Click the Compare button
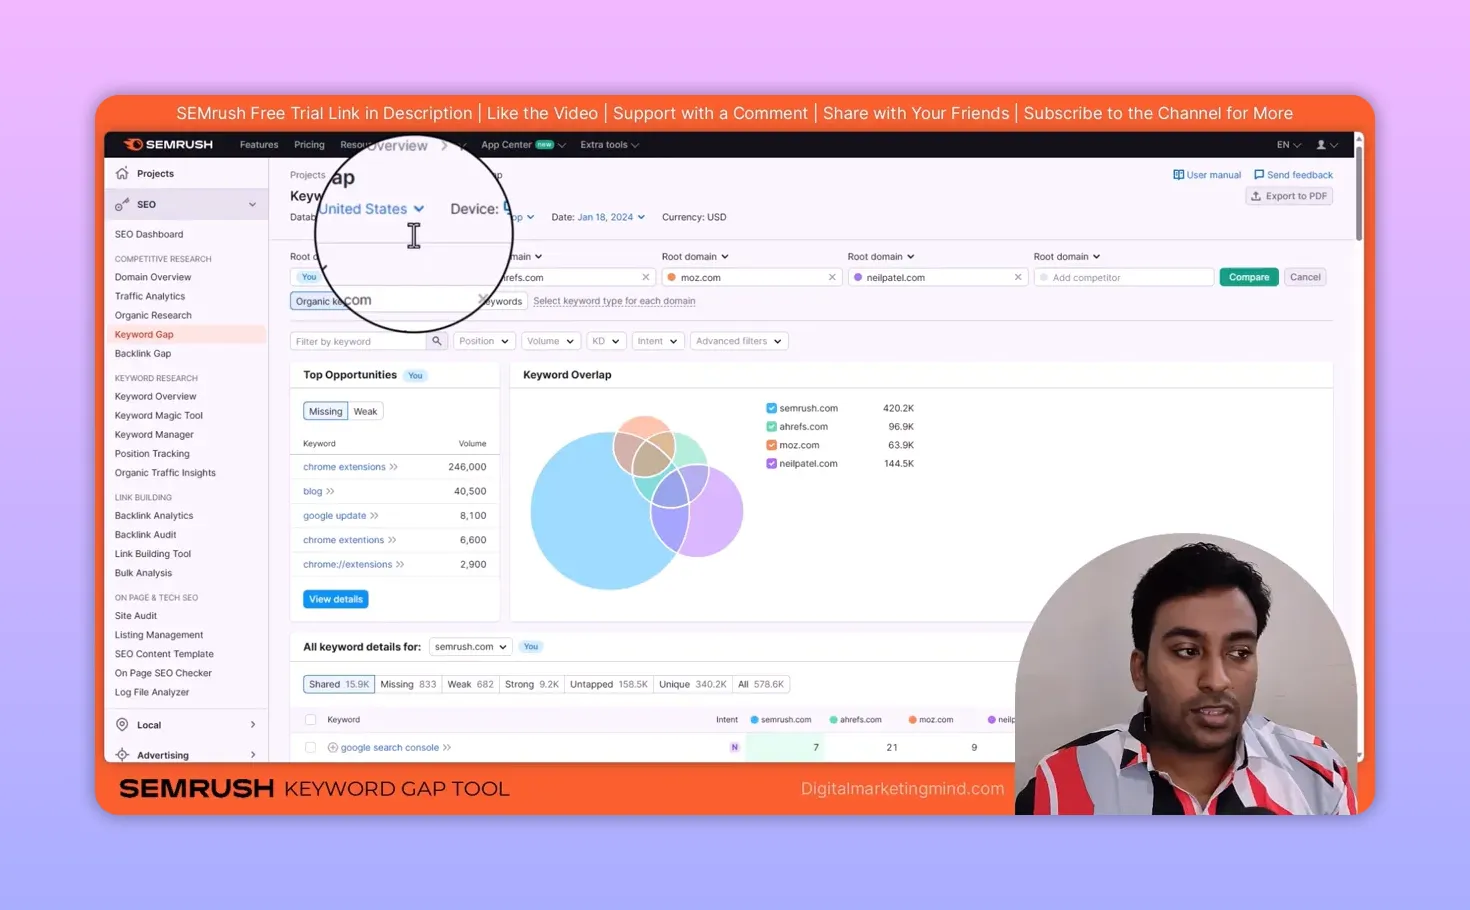 tap(1249, 277)
